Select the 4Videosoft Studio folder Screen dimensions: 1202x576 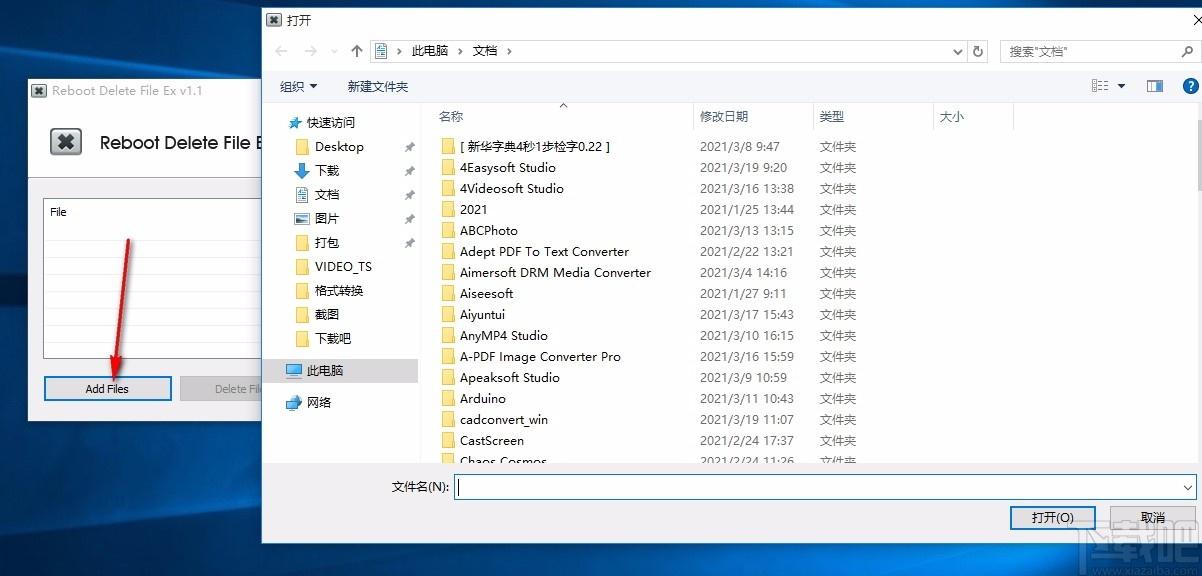click(512, 188)
